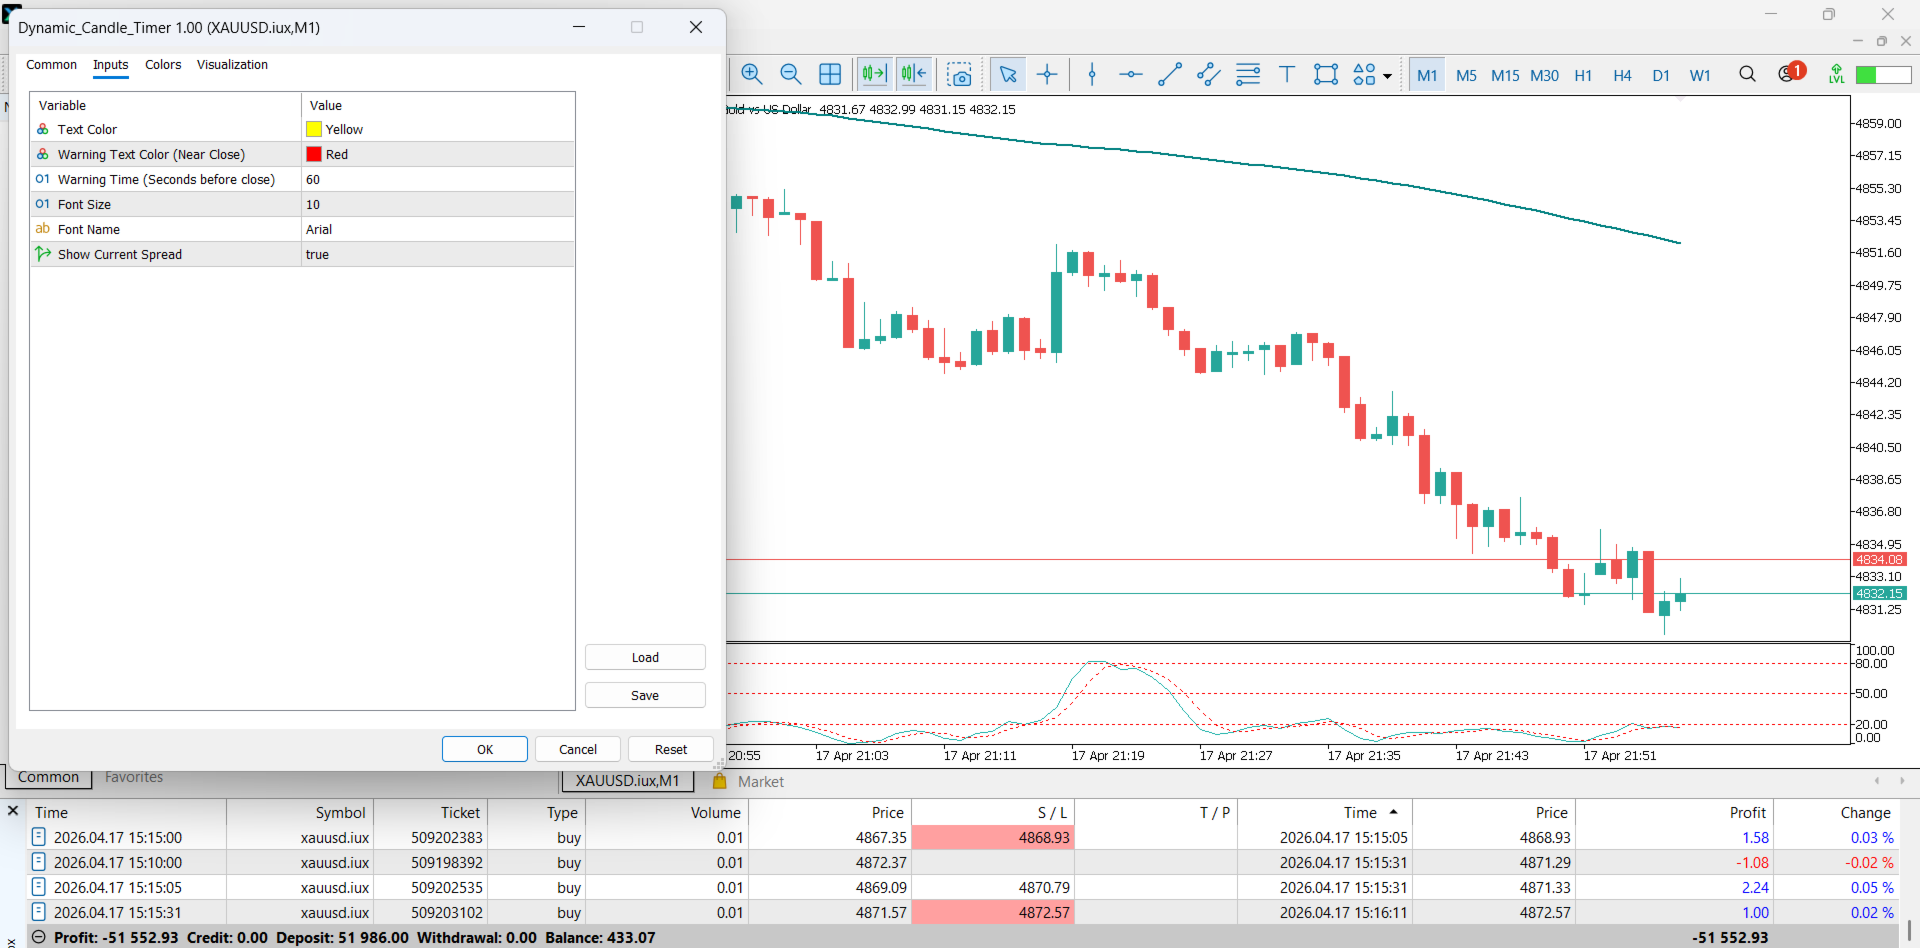Edit the Font Name value Arial
Screen dimensions: 1920x948
tap(438, 229)
